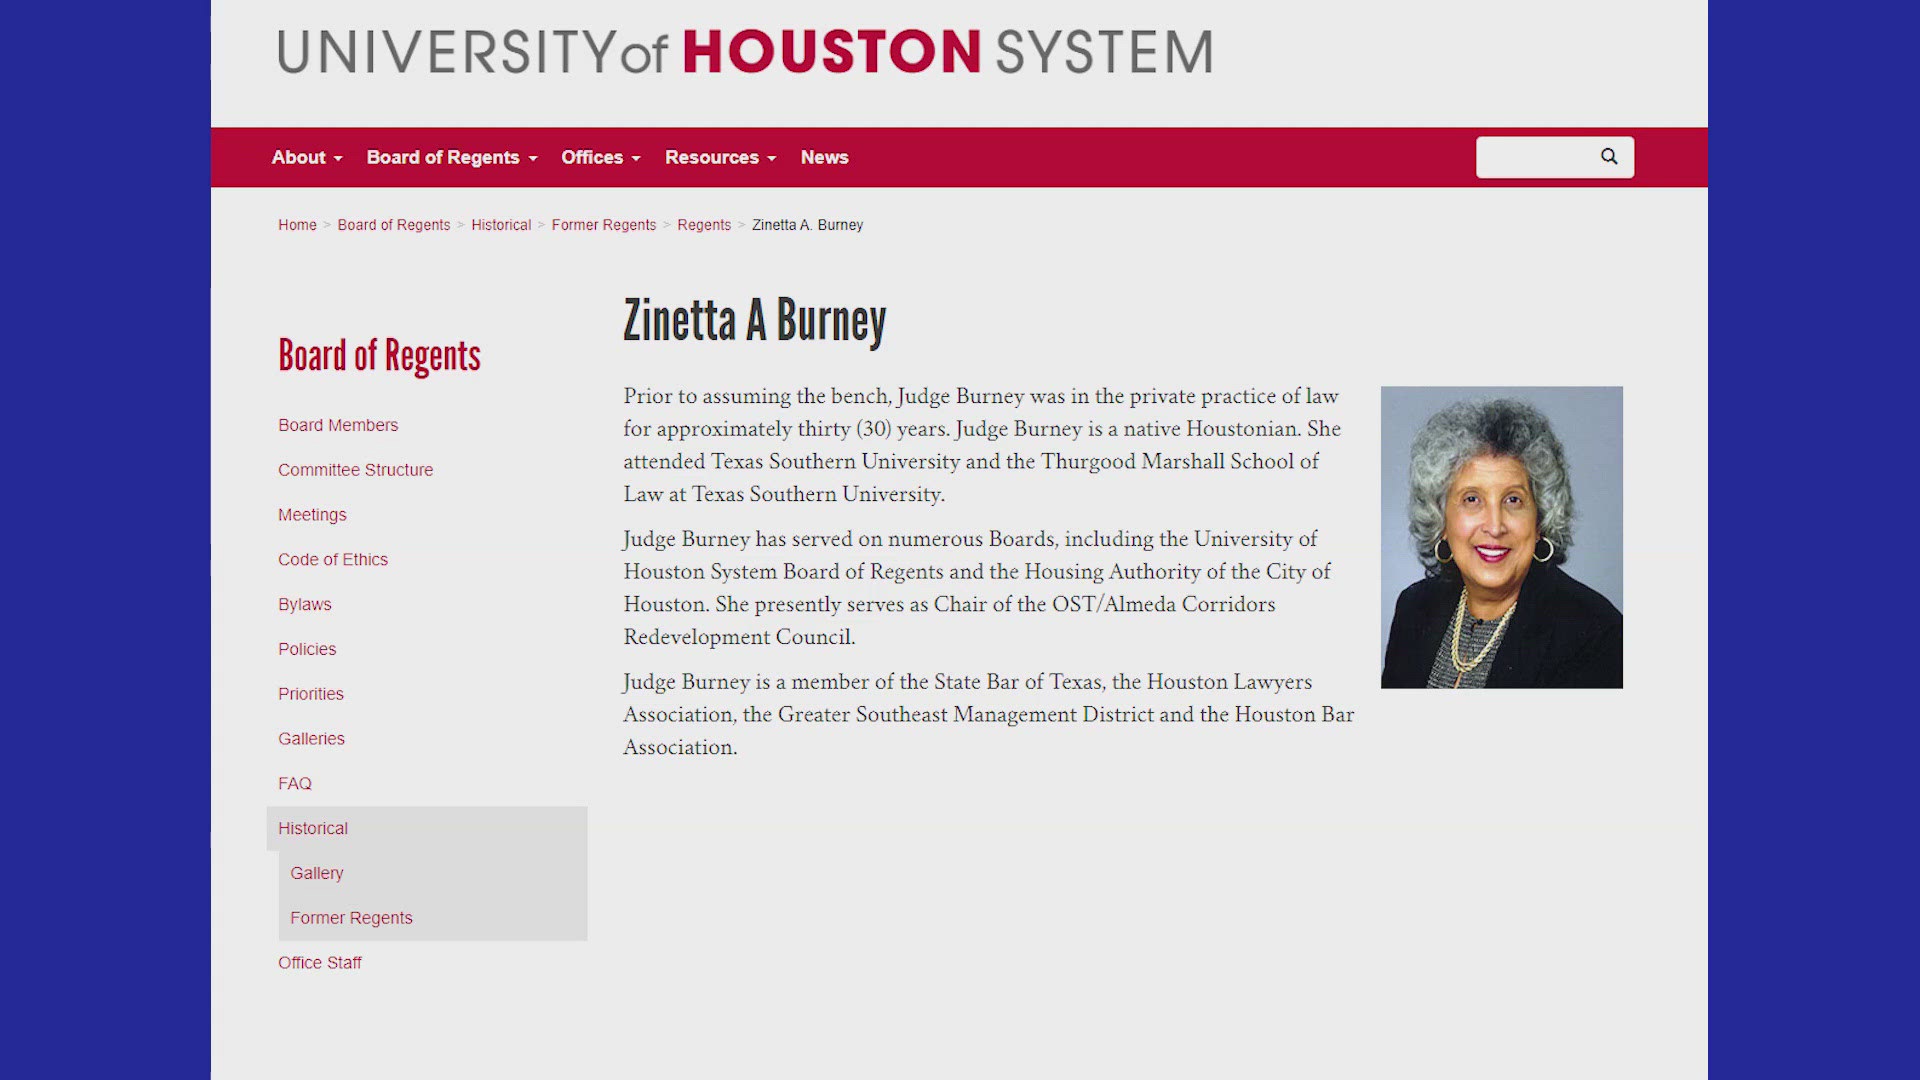Image resolution: width=1920 pixels, height=1080 pixels.
Task: Open FAQ sidebar link
Action: tap(295, 784)
